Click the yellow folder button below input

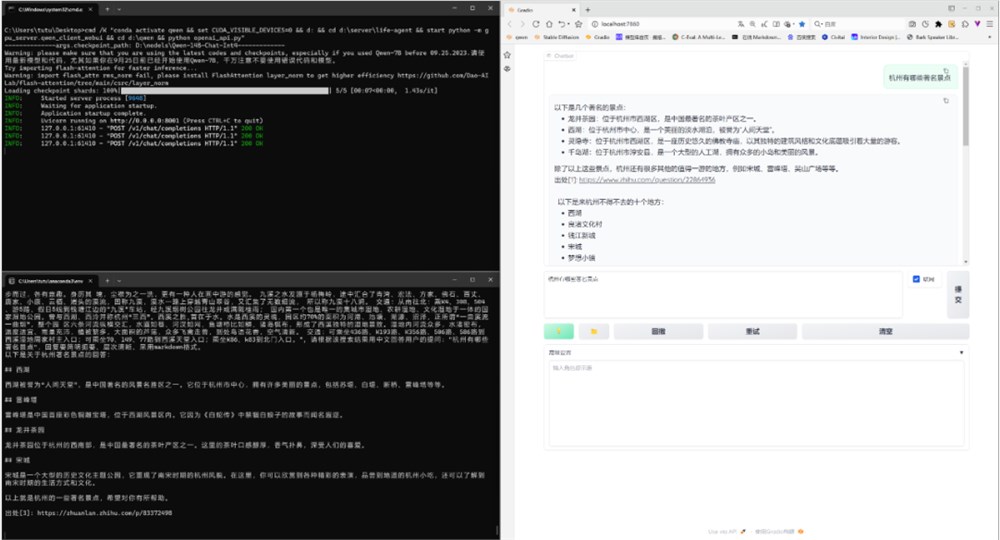pos(594,332)
